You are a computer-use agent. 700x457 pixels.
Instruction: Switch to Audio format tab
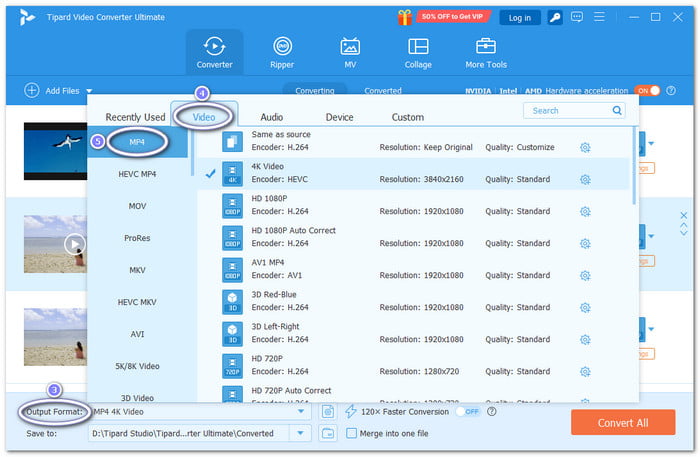[x=271, y=117]
